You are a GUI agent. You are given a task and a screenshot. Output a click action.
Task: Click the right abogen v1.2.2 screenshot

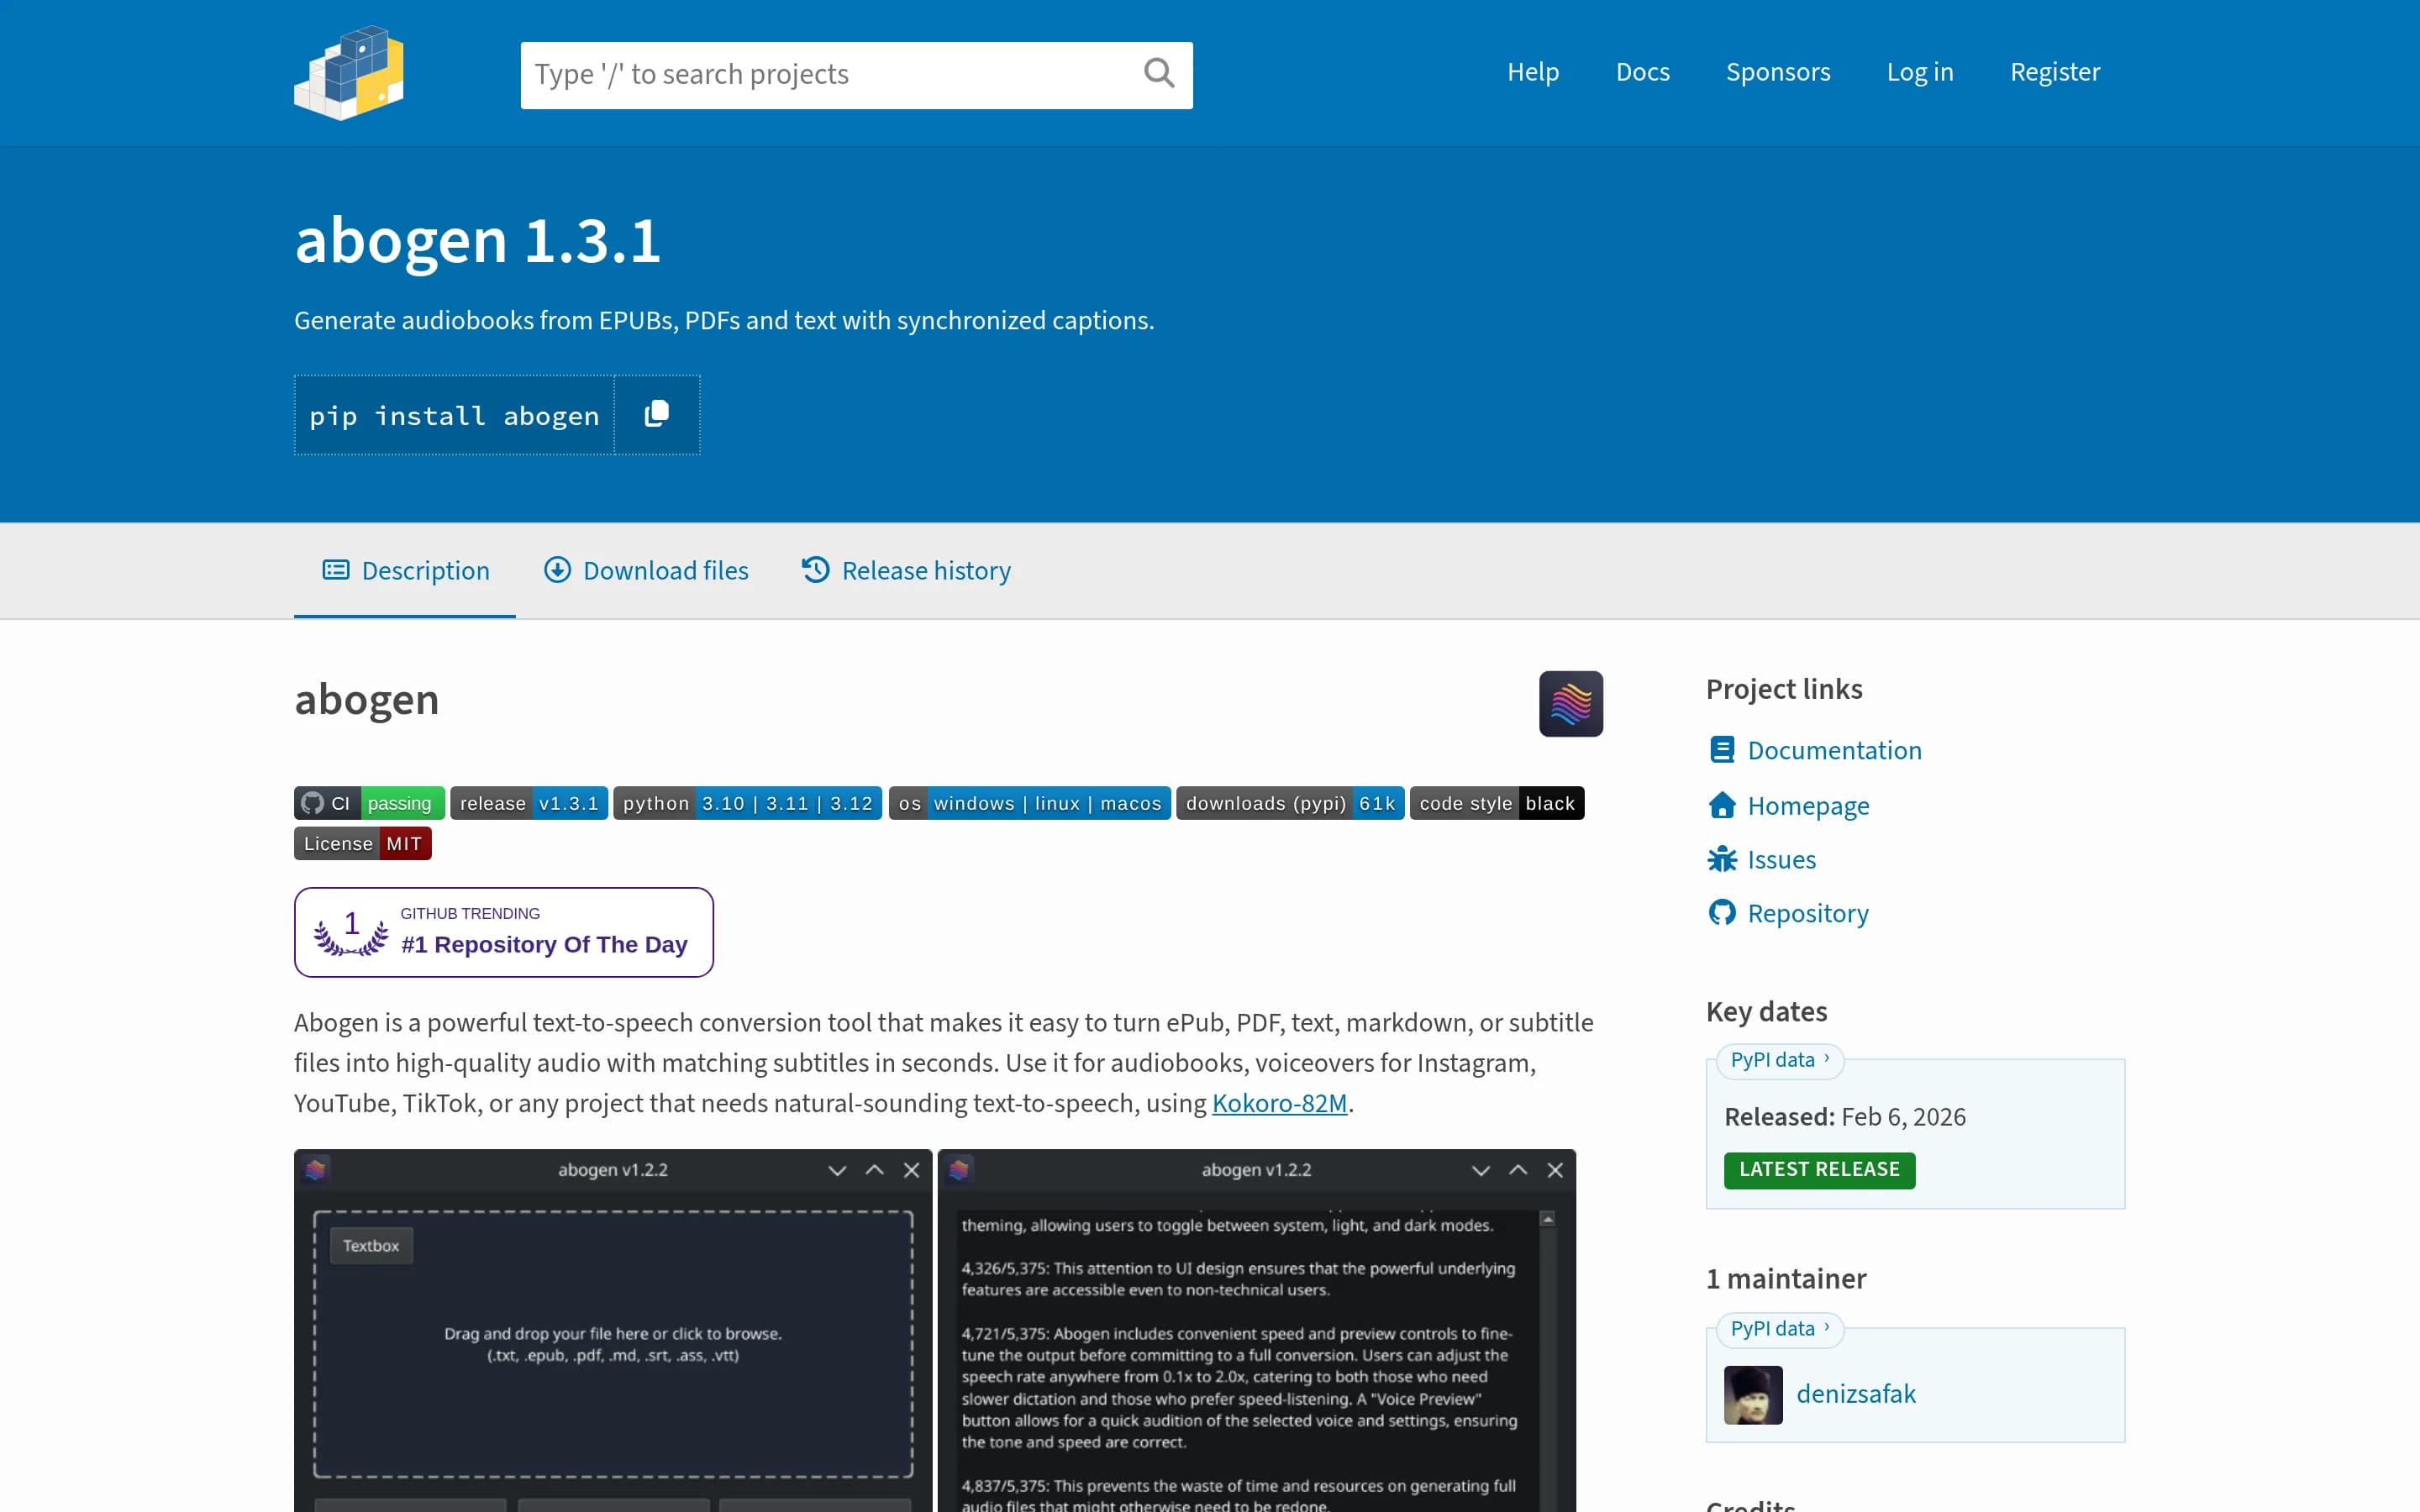click(1256, 1330)
